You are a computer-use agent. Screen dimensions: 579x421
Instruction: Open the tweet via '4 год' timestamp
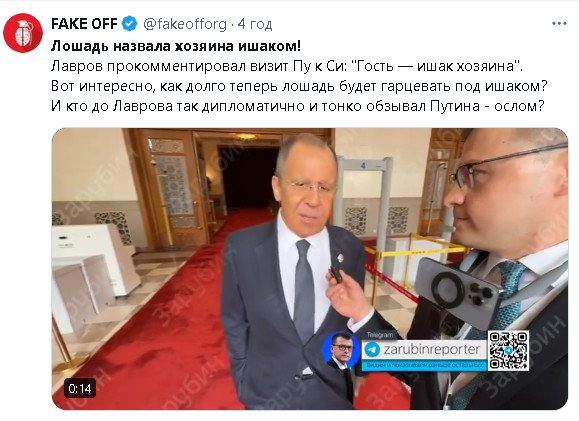[255, 24]
